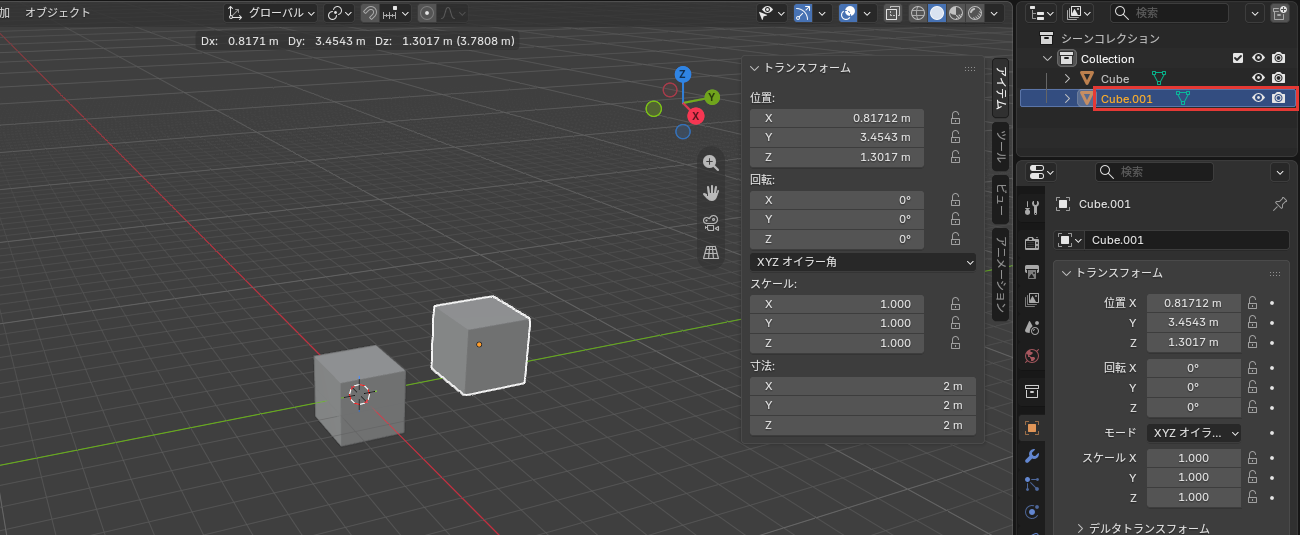Open the Physics properties tab icon
The height and width of the screenshot is (535, 1300).
[x=1031, y=512]
